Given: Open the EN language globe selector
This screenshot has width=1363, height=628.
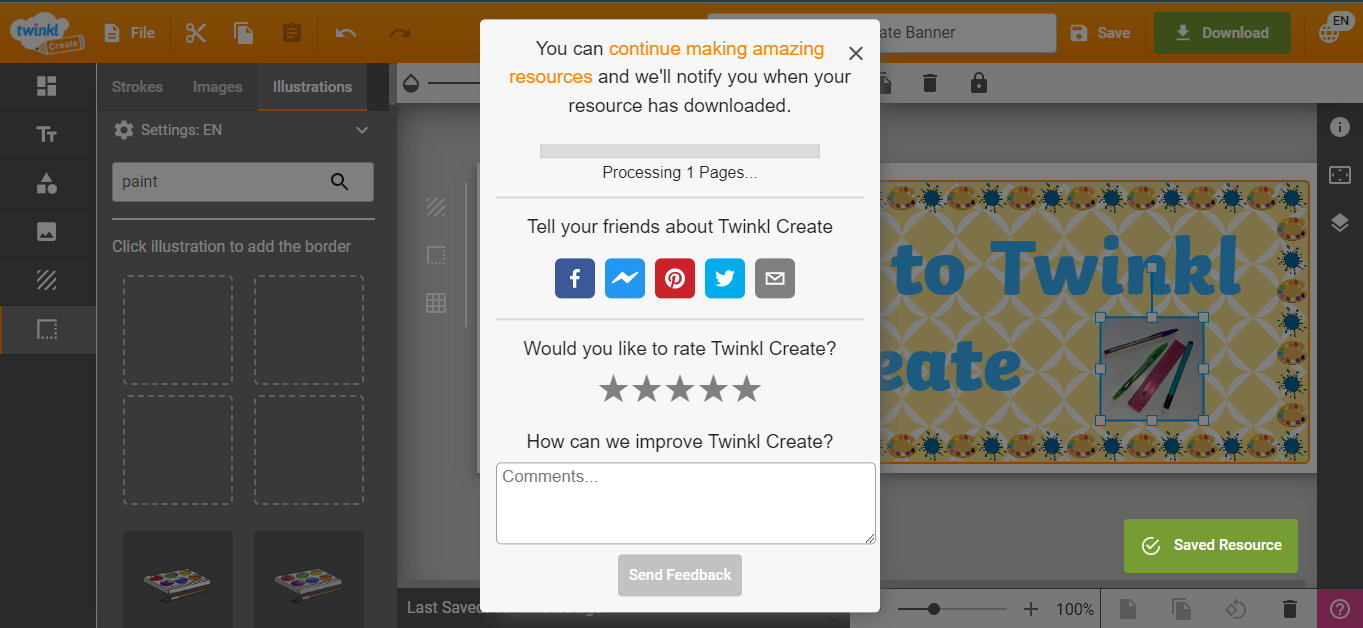Looking at the screenshot, I should (1332, 31).
